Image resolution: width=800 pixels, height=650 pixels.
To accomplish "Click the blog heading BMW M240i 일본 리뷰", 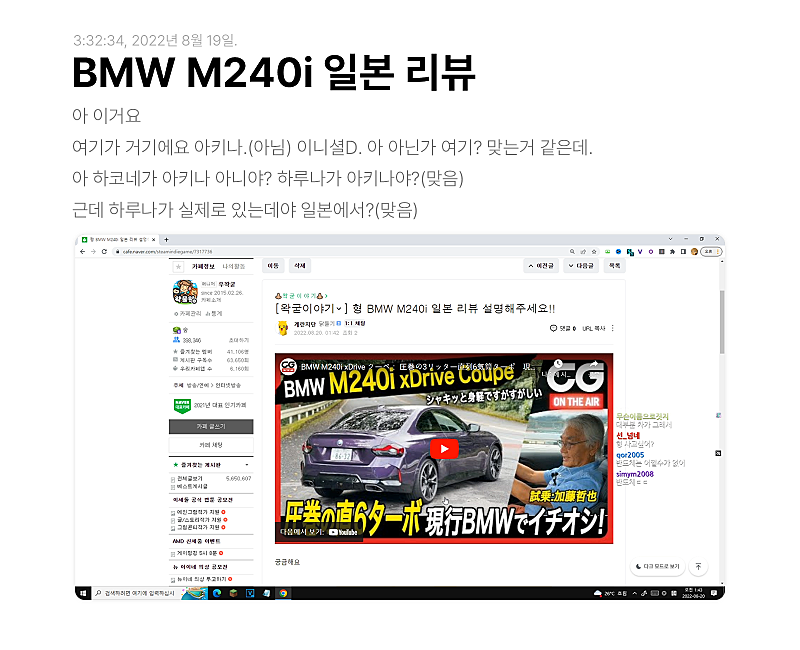I will 274,72.
